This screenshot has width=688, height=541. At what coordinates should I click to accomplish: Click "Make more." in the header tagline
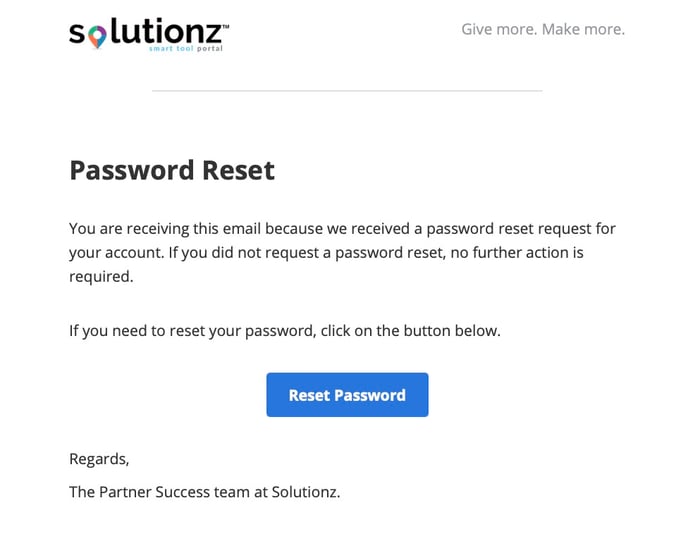(583, 29)
